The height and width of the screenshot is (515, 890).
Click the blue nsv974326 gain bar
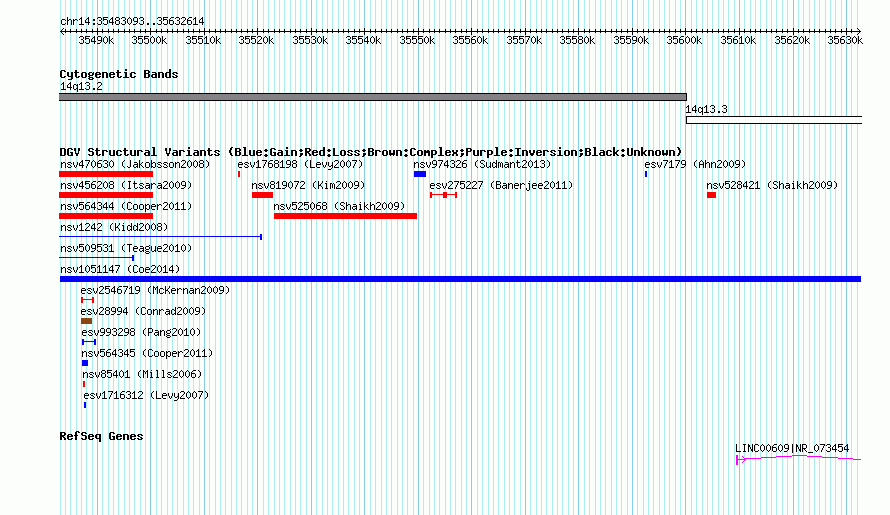coord(419,174)
